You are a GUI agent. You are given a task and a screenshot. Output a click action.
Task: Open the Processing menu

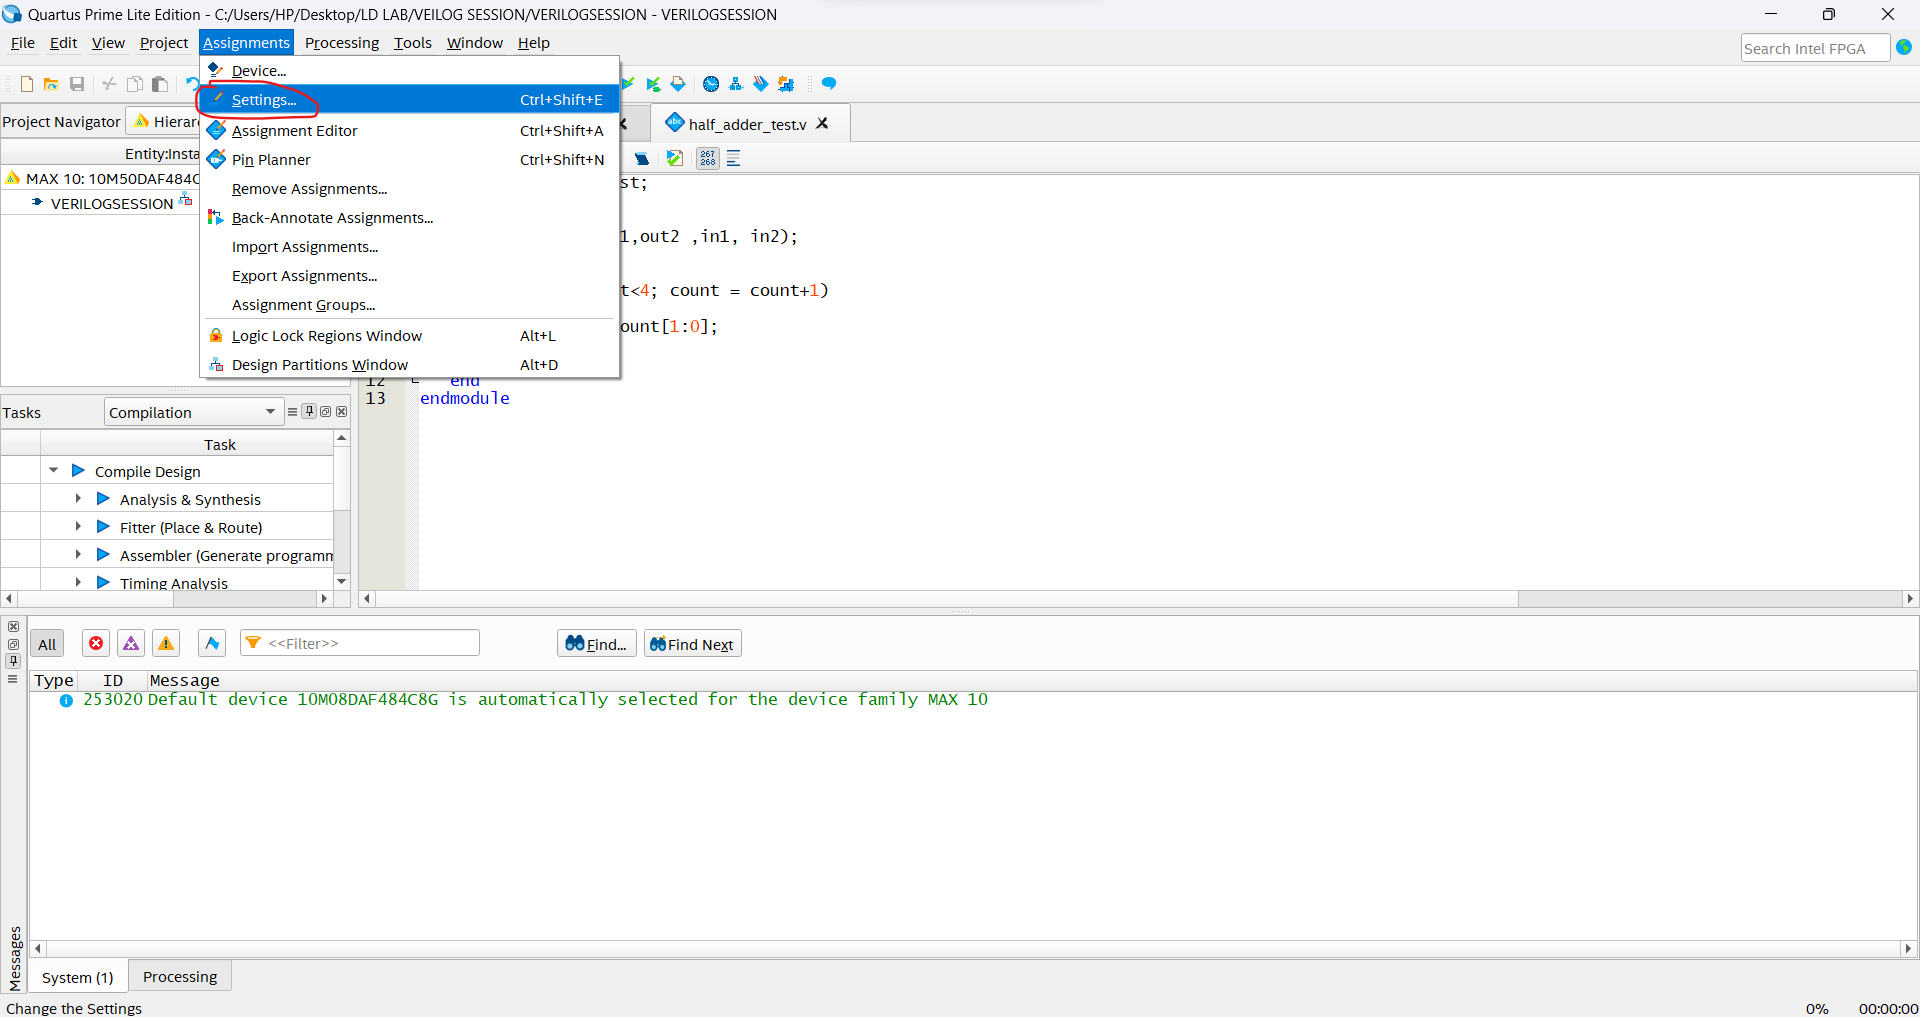click(342, 43)
